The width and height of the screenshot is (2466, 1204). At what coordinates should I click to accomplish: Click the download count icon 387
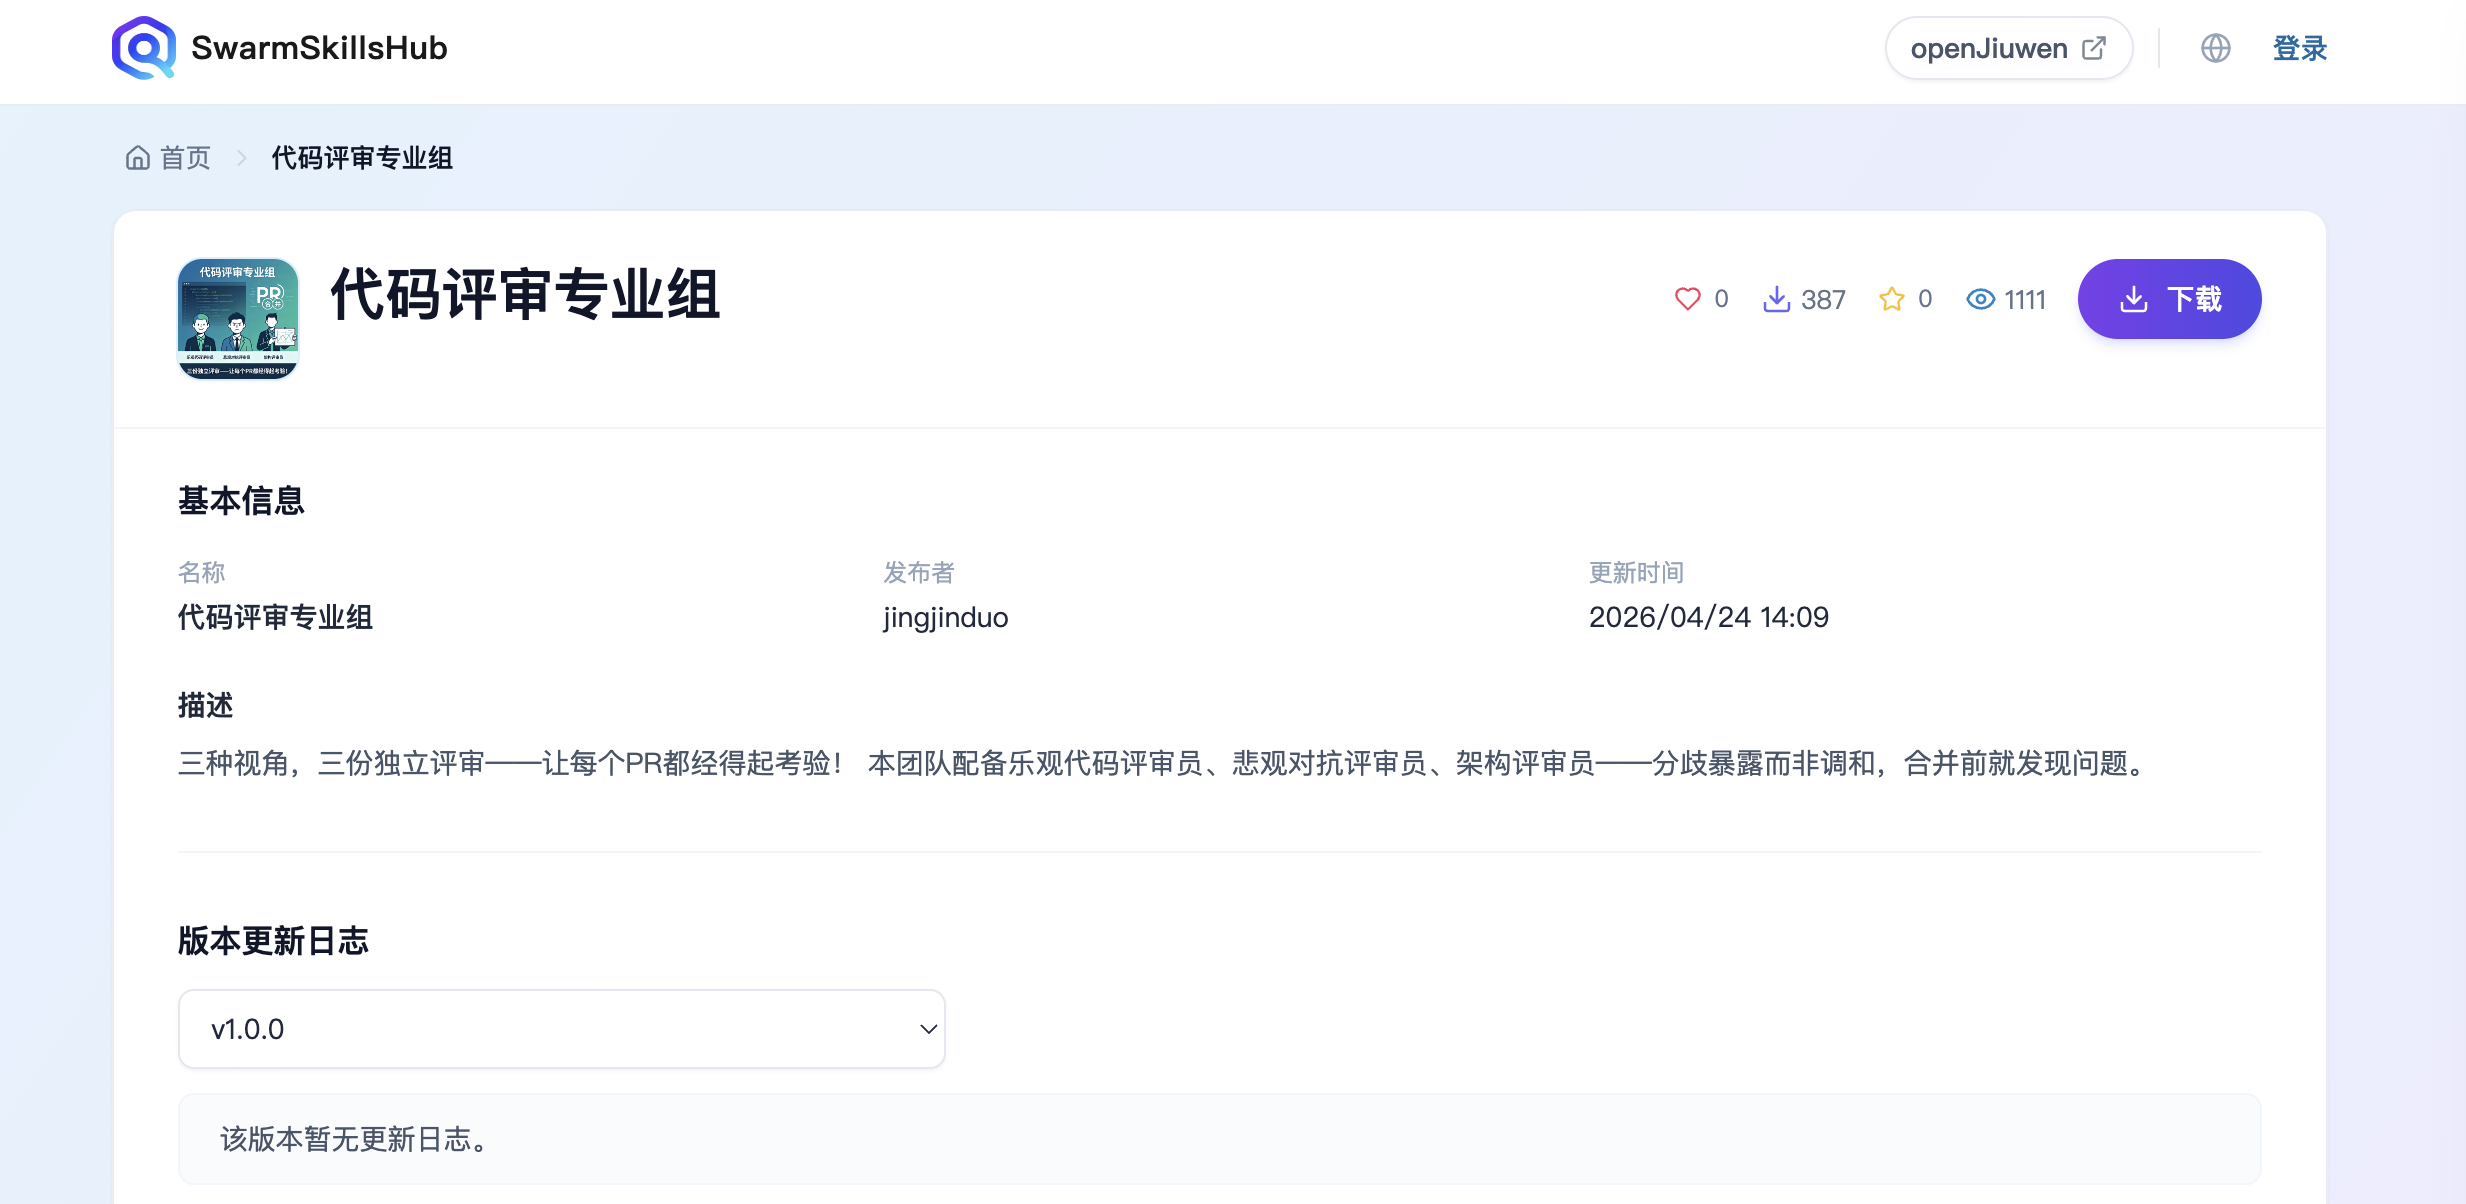click(1776, 299)
